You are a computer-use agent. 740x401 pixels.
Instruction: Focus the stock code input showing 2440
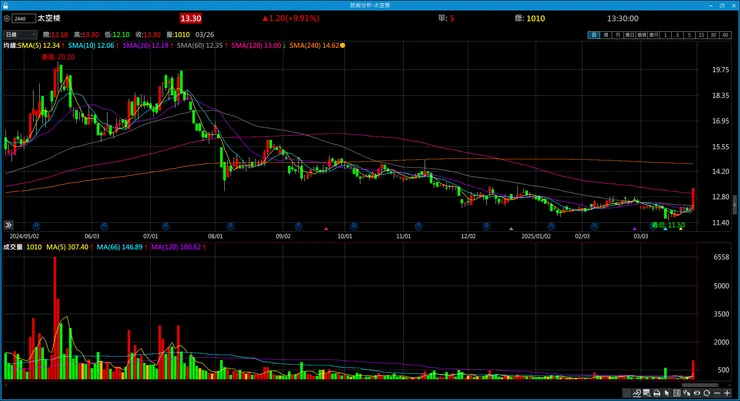pos(24,18)
